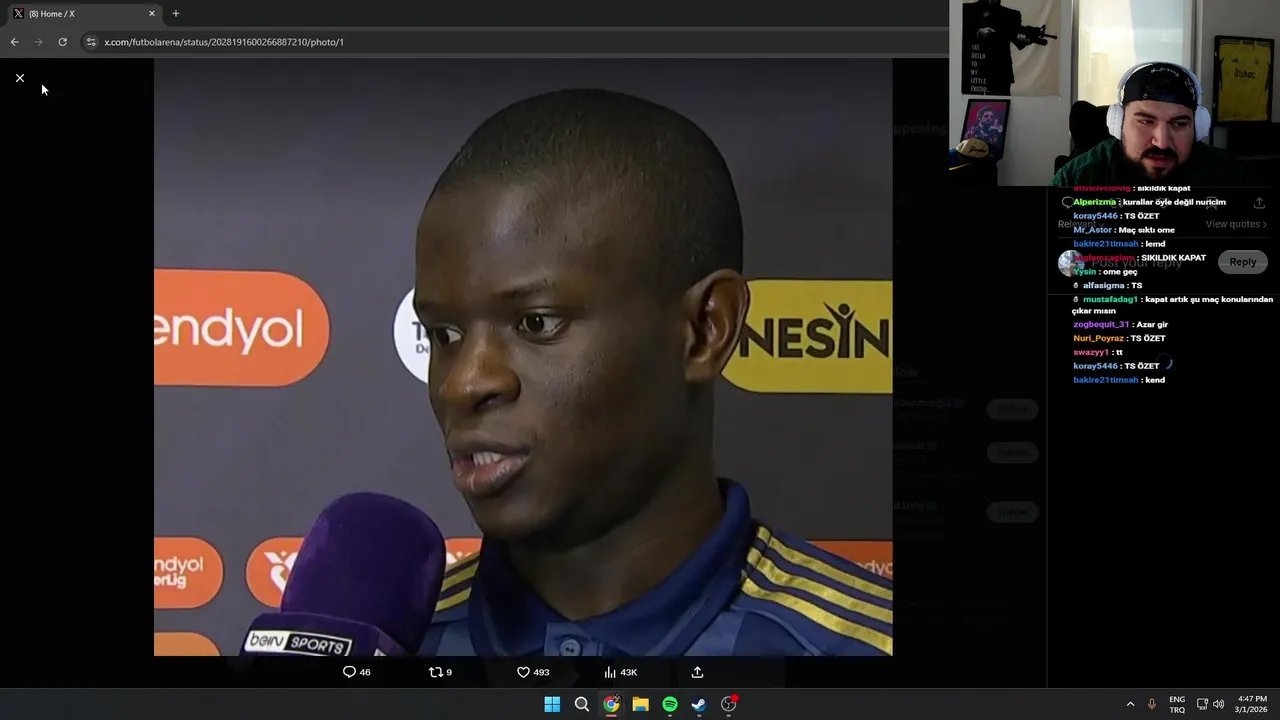The height and width of the screenshot is (720, 1280).
Task: Close the photo viewer with the X
Action: 19,78
